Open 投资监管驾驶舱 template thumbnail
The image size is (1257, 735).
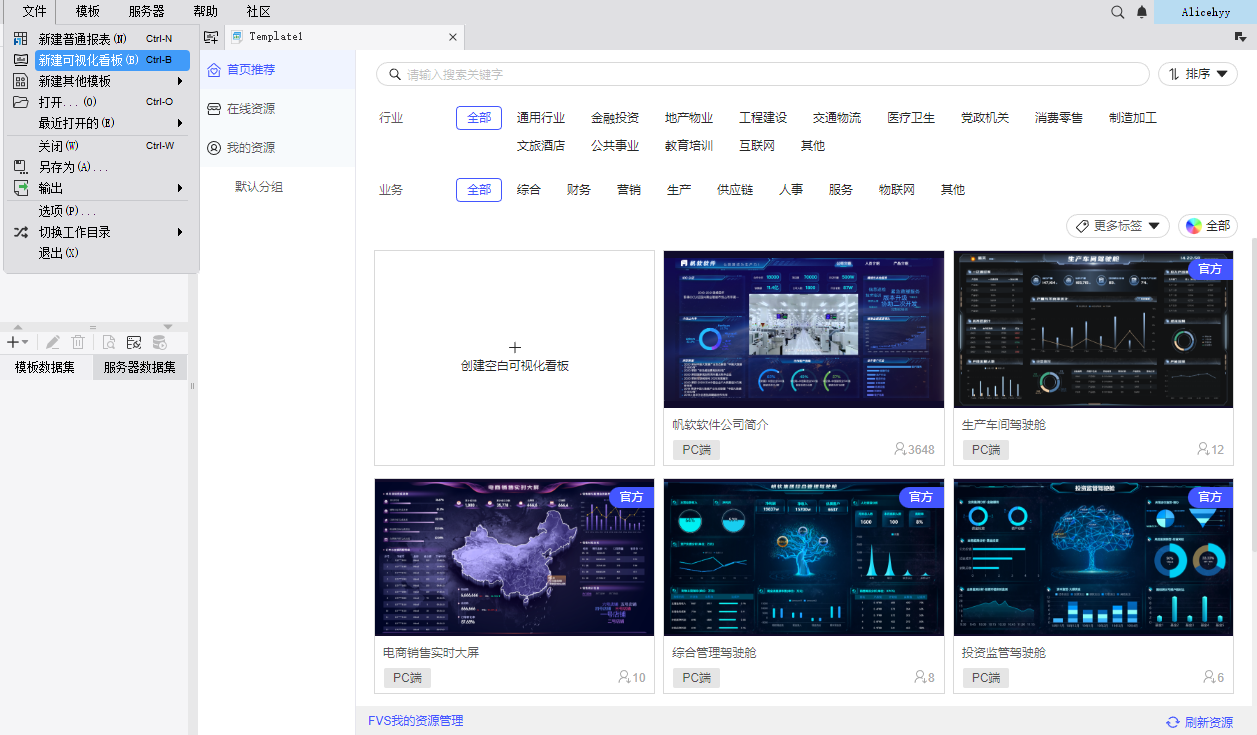[1093, 557]
